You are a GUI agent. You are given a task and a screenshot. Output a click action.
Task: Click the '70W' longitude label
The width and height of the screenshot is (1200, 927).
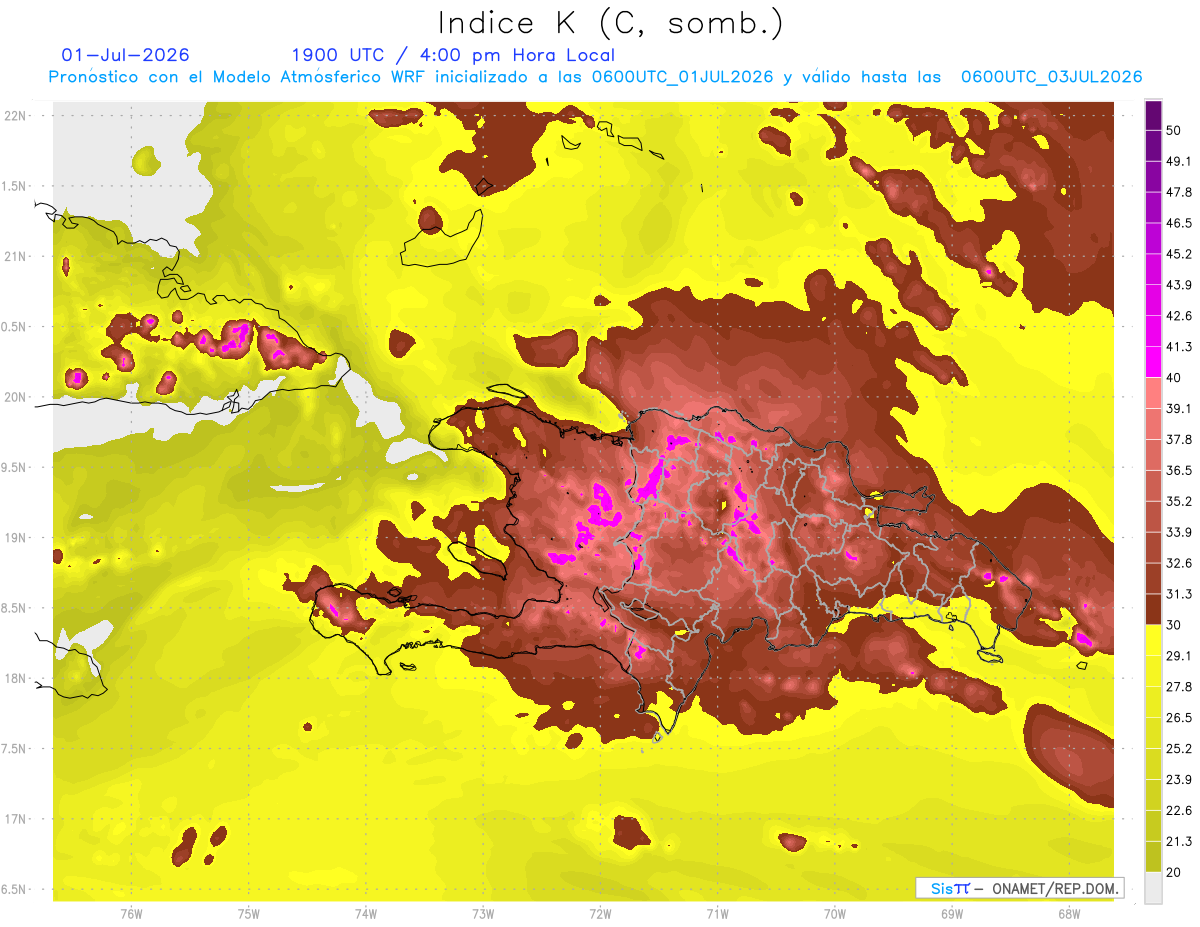point(835,914)
